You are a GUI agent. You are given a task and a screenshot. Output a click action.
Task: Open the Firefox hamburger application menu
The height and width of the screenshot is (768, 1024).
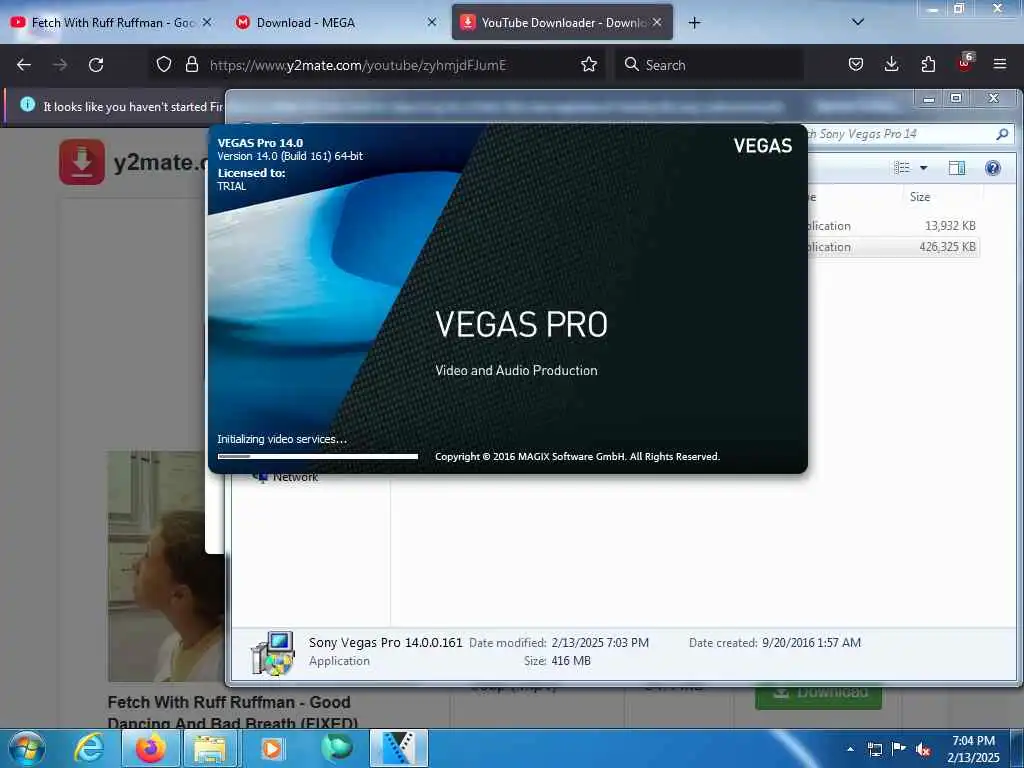coord(1000,64)
